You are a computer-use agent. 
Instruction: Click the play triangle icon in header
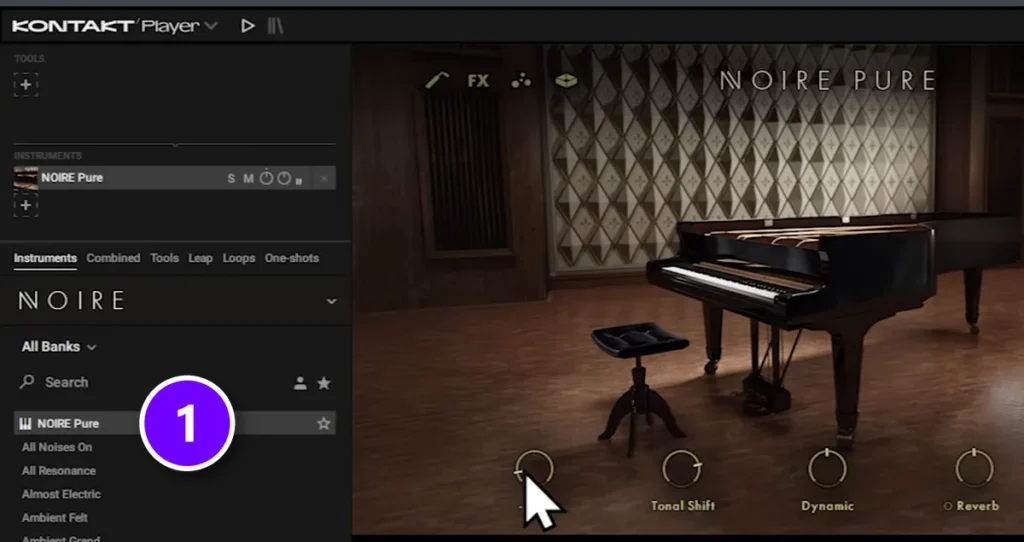[x=248, y=26]
